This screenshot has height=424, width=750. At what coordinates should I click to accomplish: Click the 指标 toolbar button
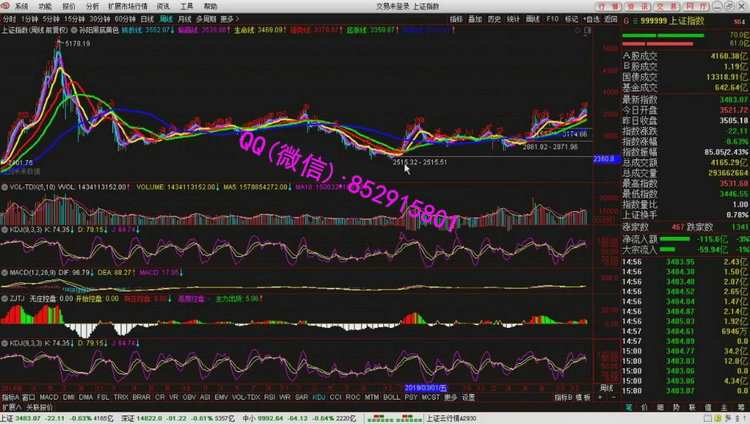tap(456, 18)
